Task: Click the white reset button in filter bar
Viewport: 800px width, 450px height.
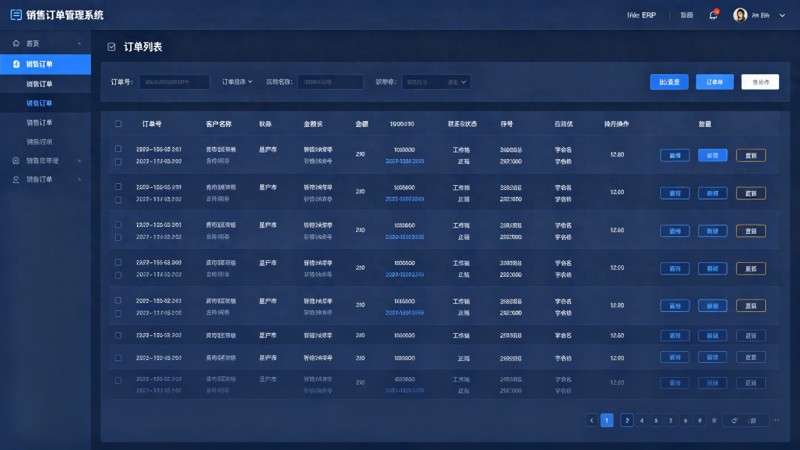Action: click(x=760, y=82)
